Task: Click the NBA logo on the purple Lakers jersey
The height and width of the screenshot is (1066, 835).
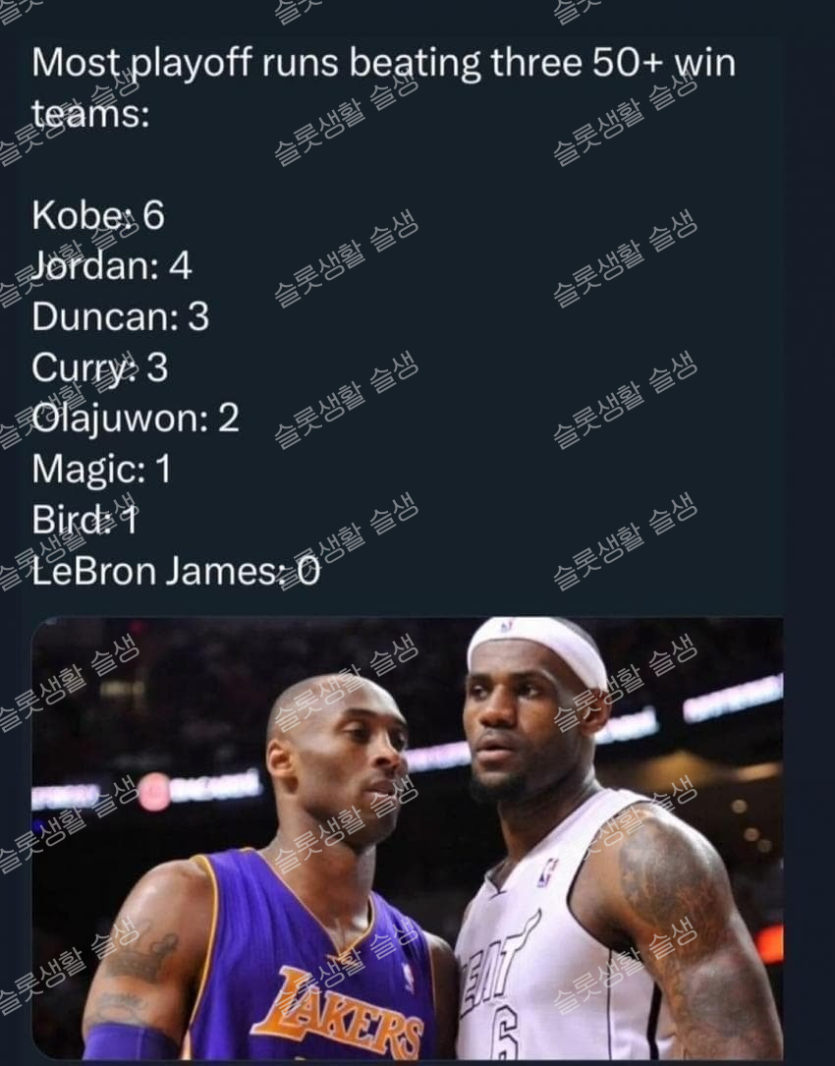Action: coord(407,977)
